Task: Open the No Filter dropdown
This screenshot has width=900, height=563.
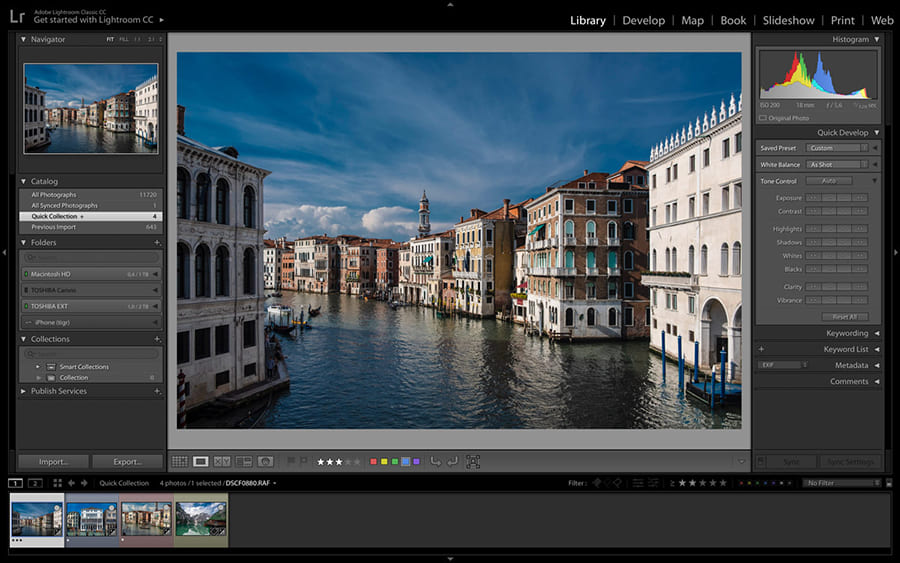Action: pyautogui.click(x=842, y=483)
